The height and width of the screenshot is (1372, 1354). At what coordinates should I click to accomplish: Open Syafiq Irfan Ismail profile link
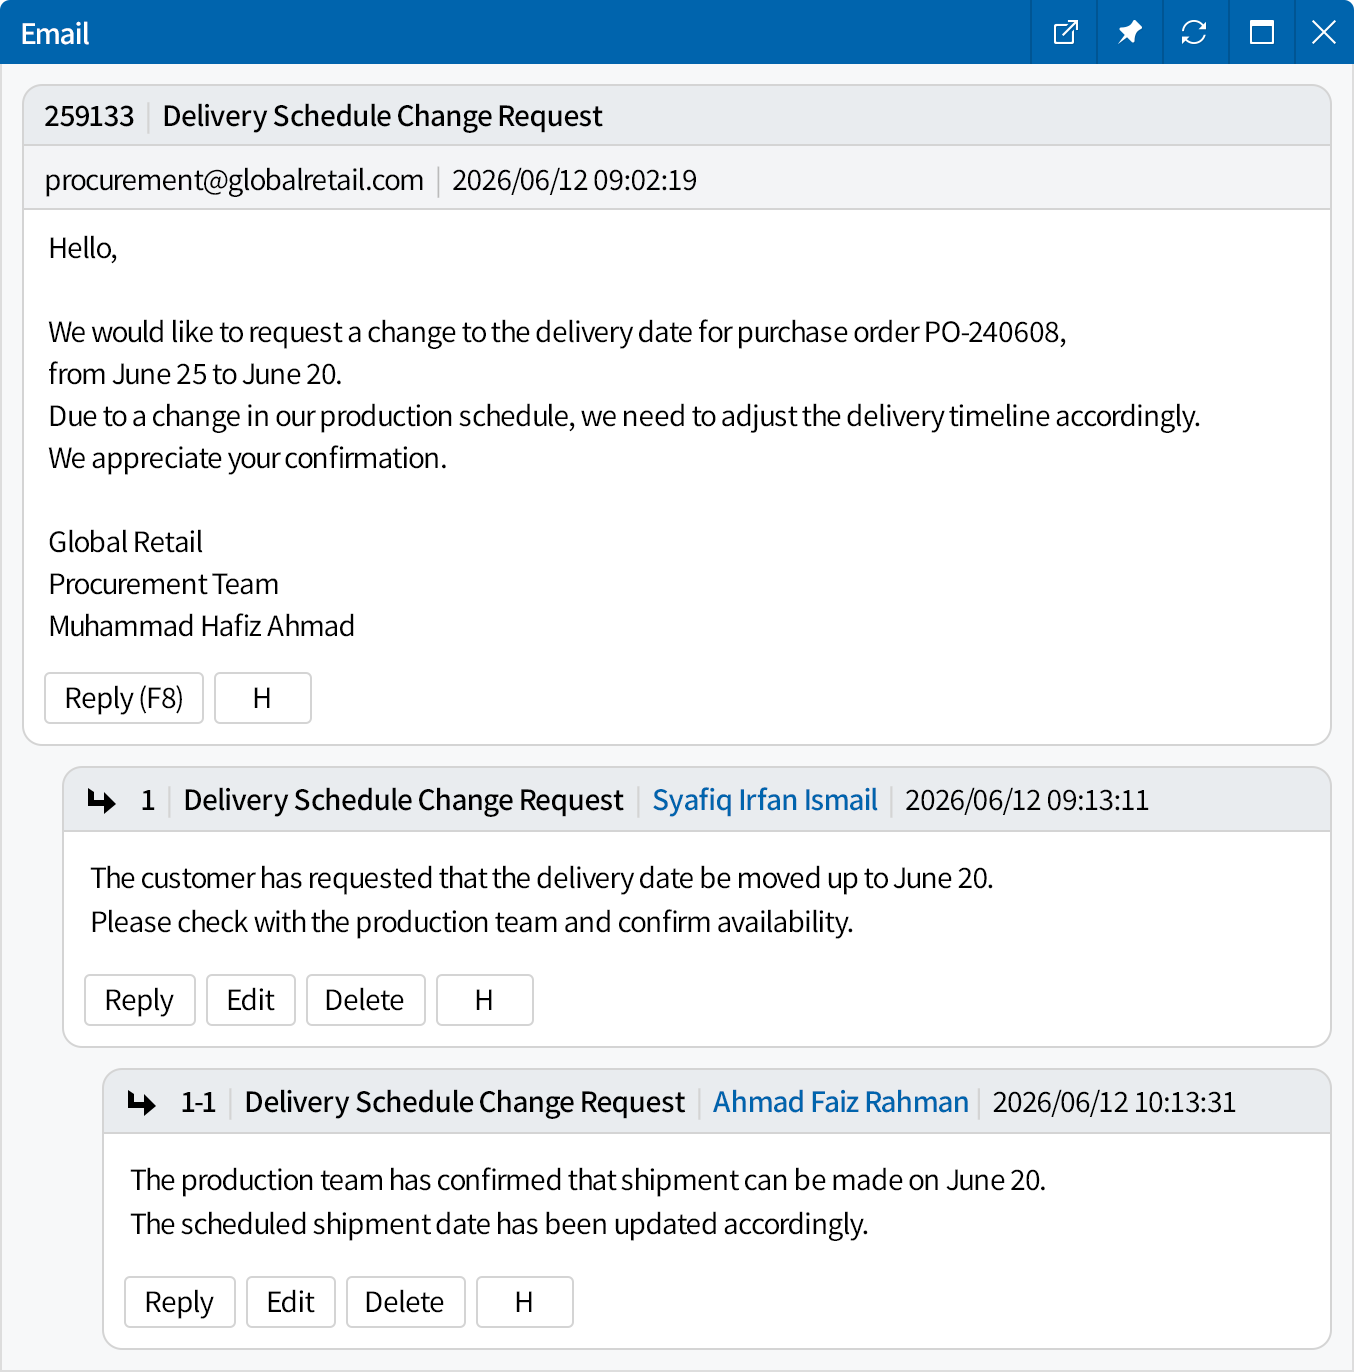click(765, 800)
